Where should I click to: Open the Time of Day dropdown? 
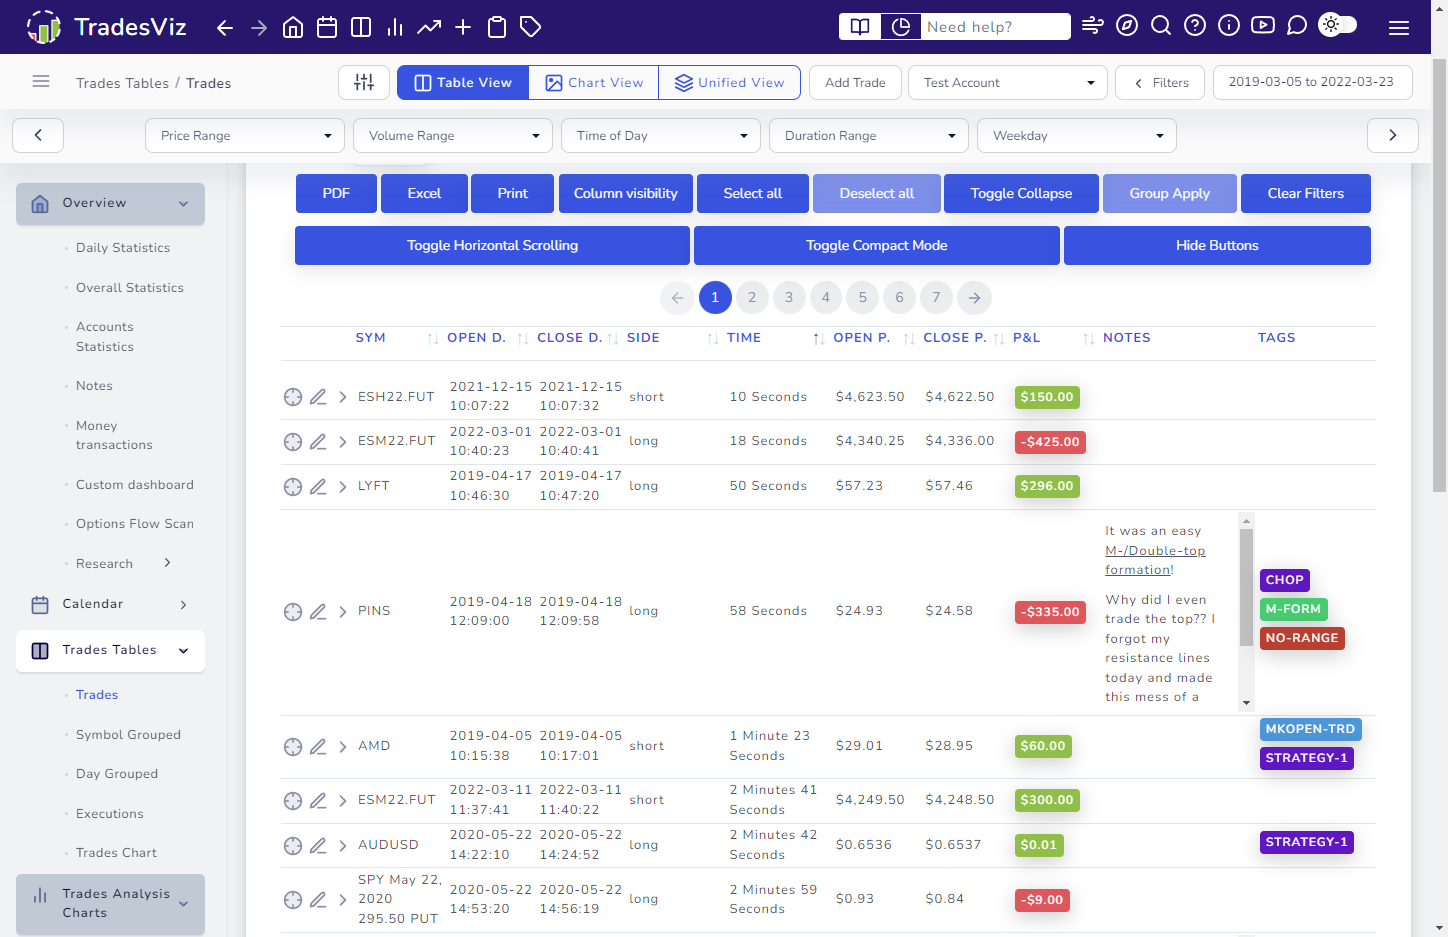point(661,136)
